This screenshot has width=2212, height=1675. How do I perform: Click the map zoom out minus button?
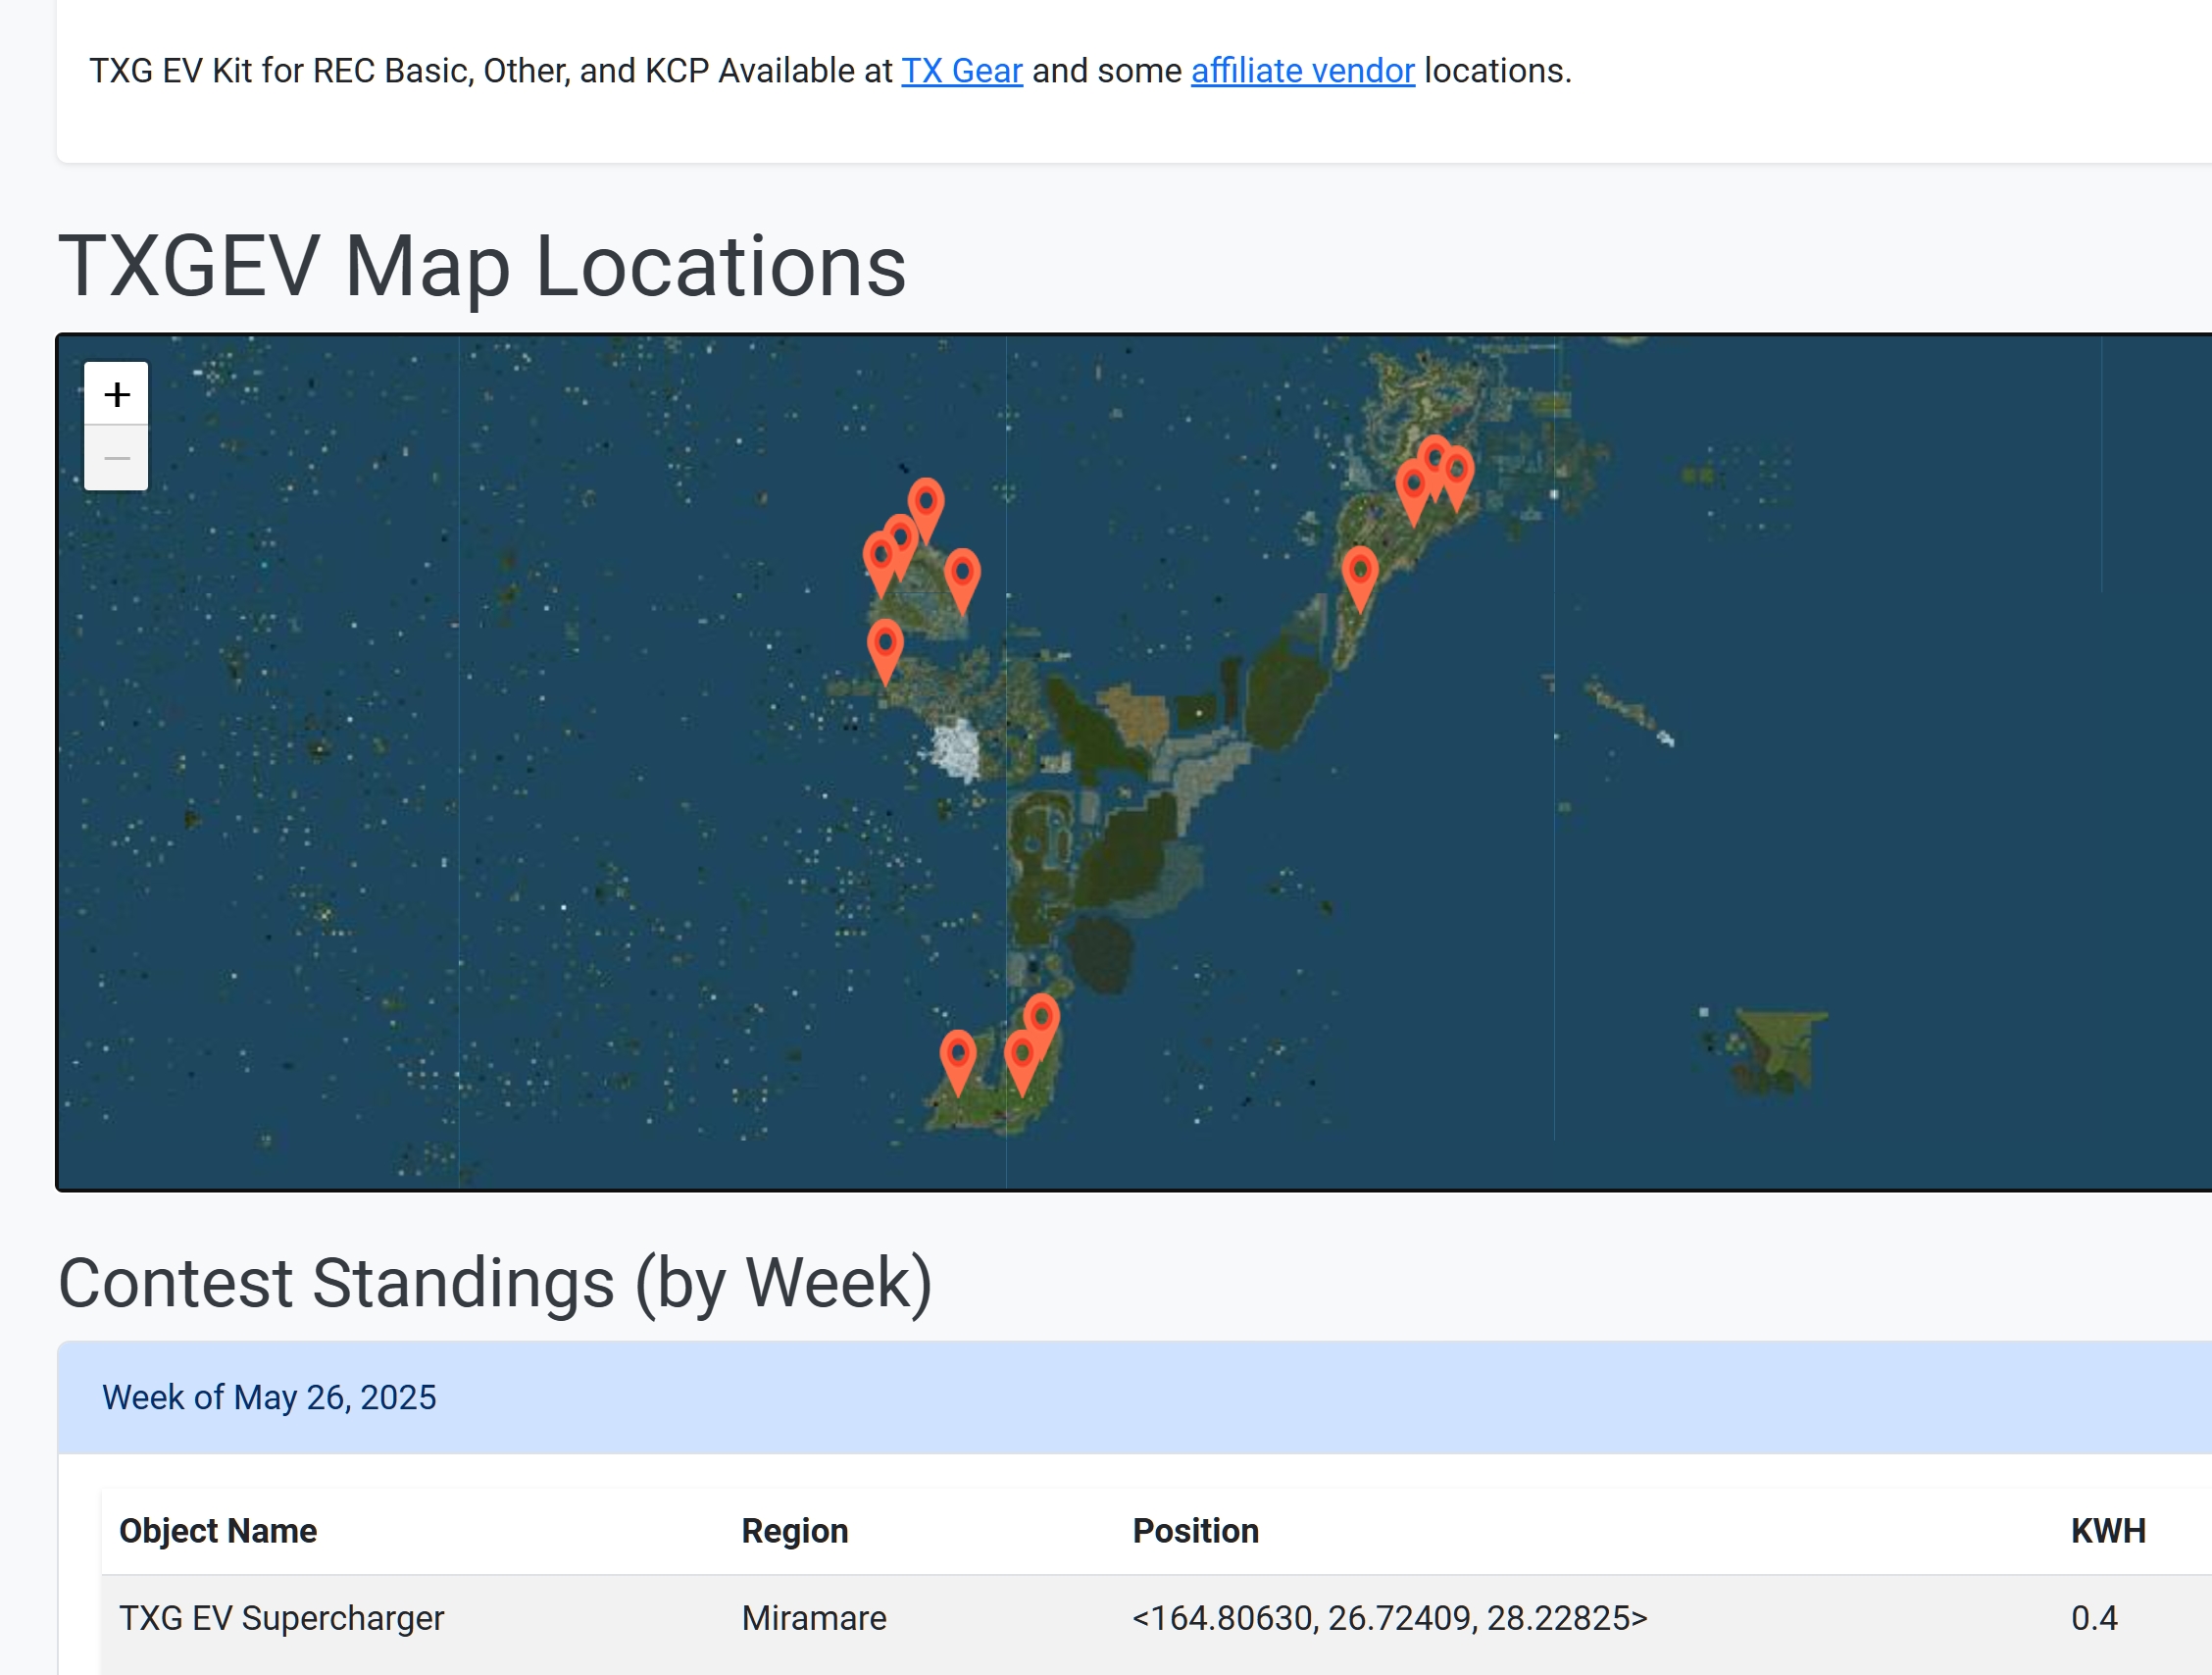[116, 458]
